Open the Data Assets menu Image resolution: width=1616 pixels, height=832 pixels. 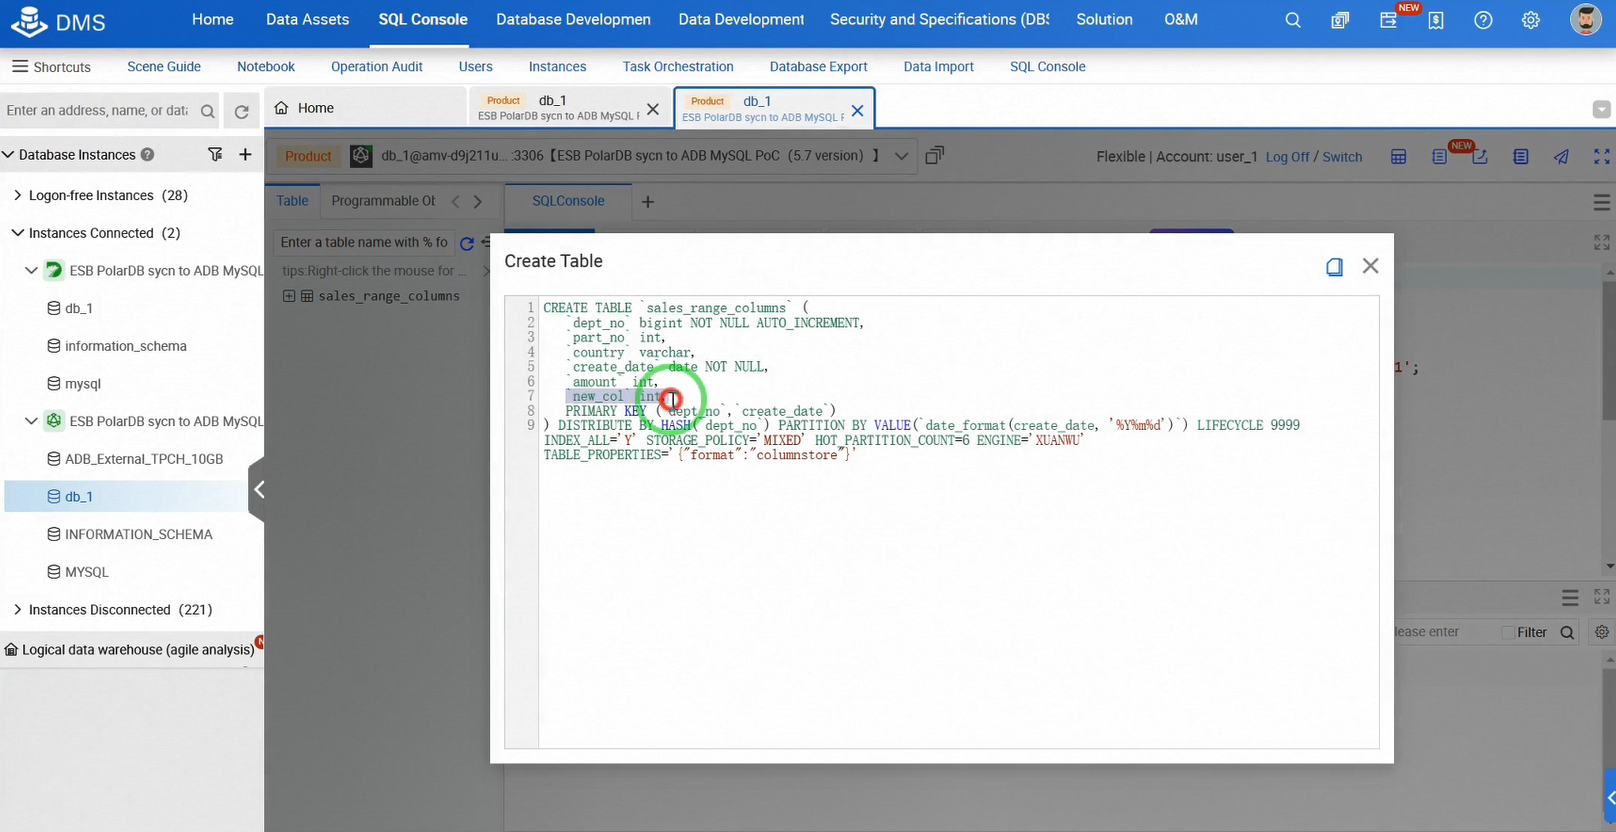(x=307, y=20)
